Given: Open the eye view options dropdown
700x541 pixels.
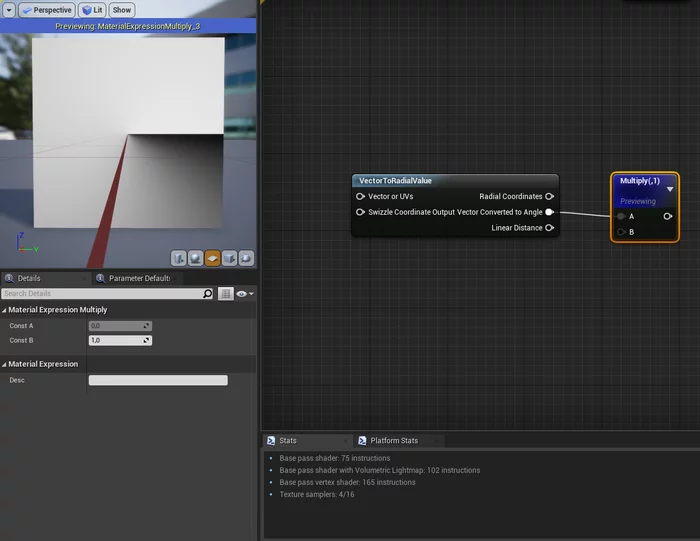Looking at the screenshot, I should click(245, 293).
